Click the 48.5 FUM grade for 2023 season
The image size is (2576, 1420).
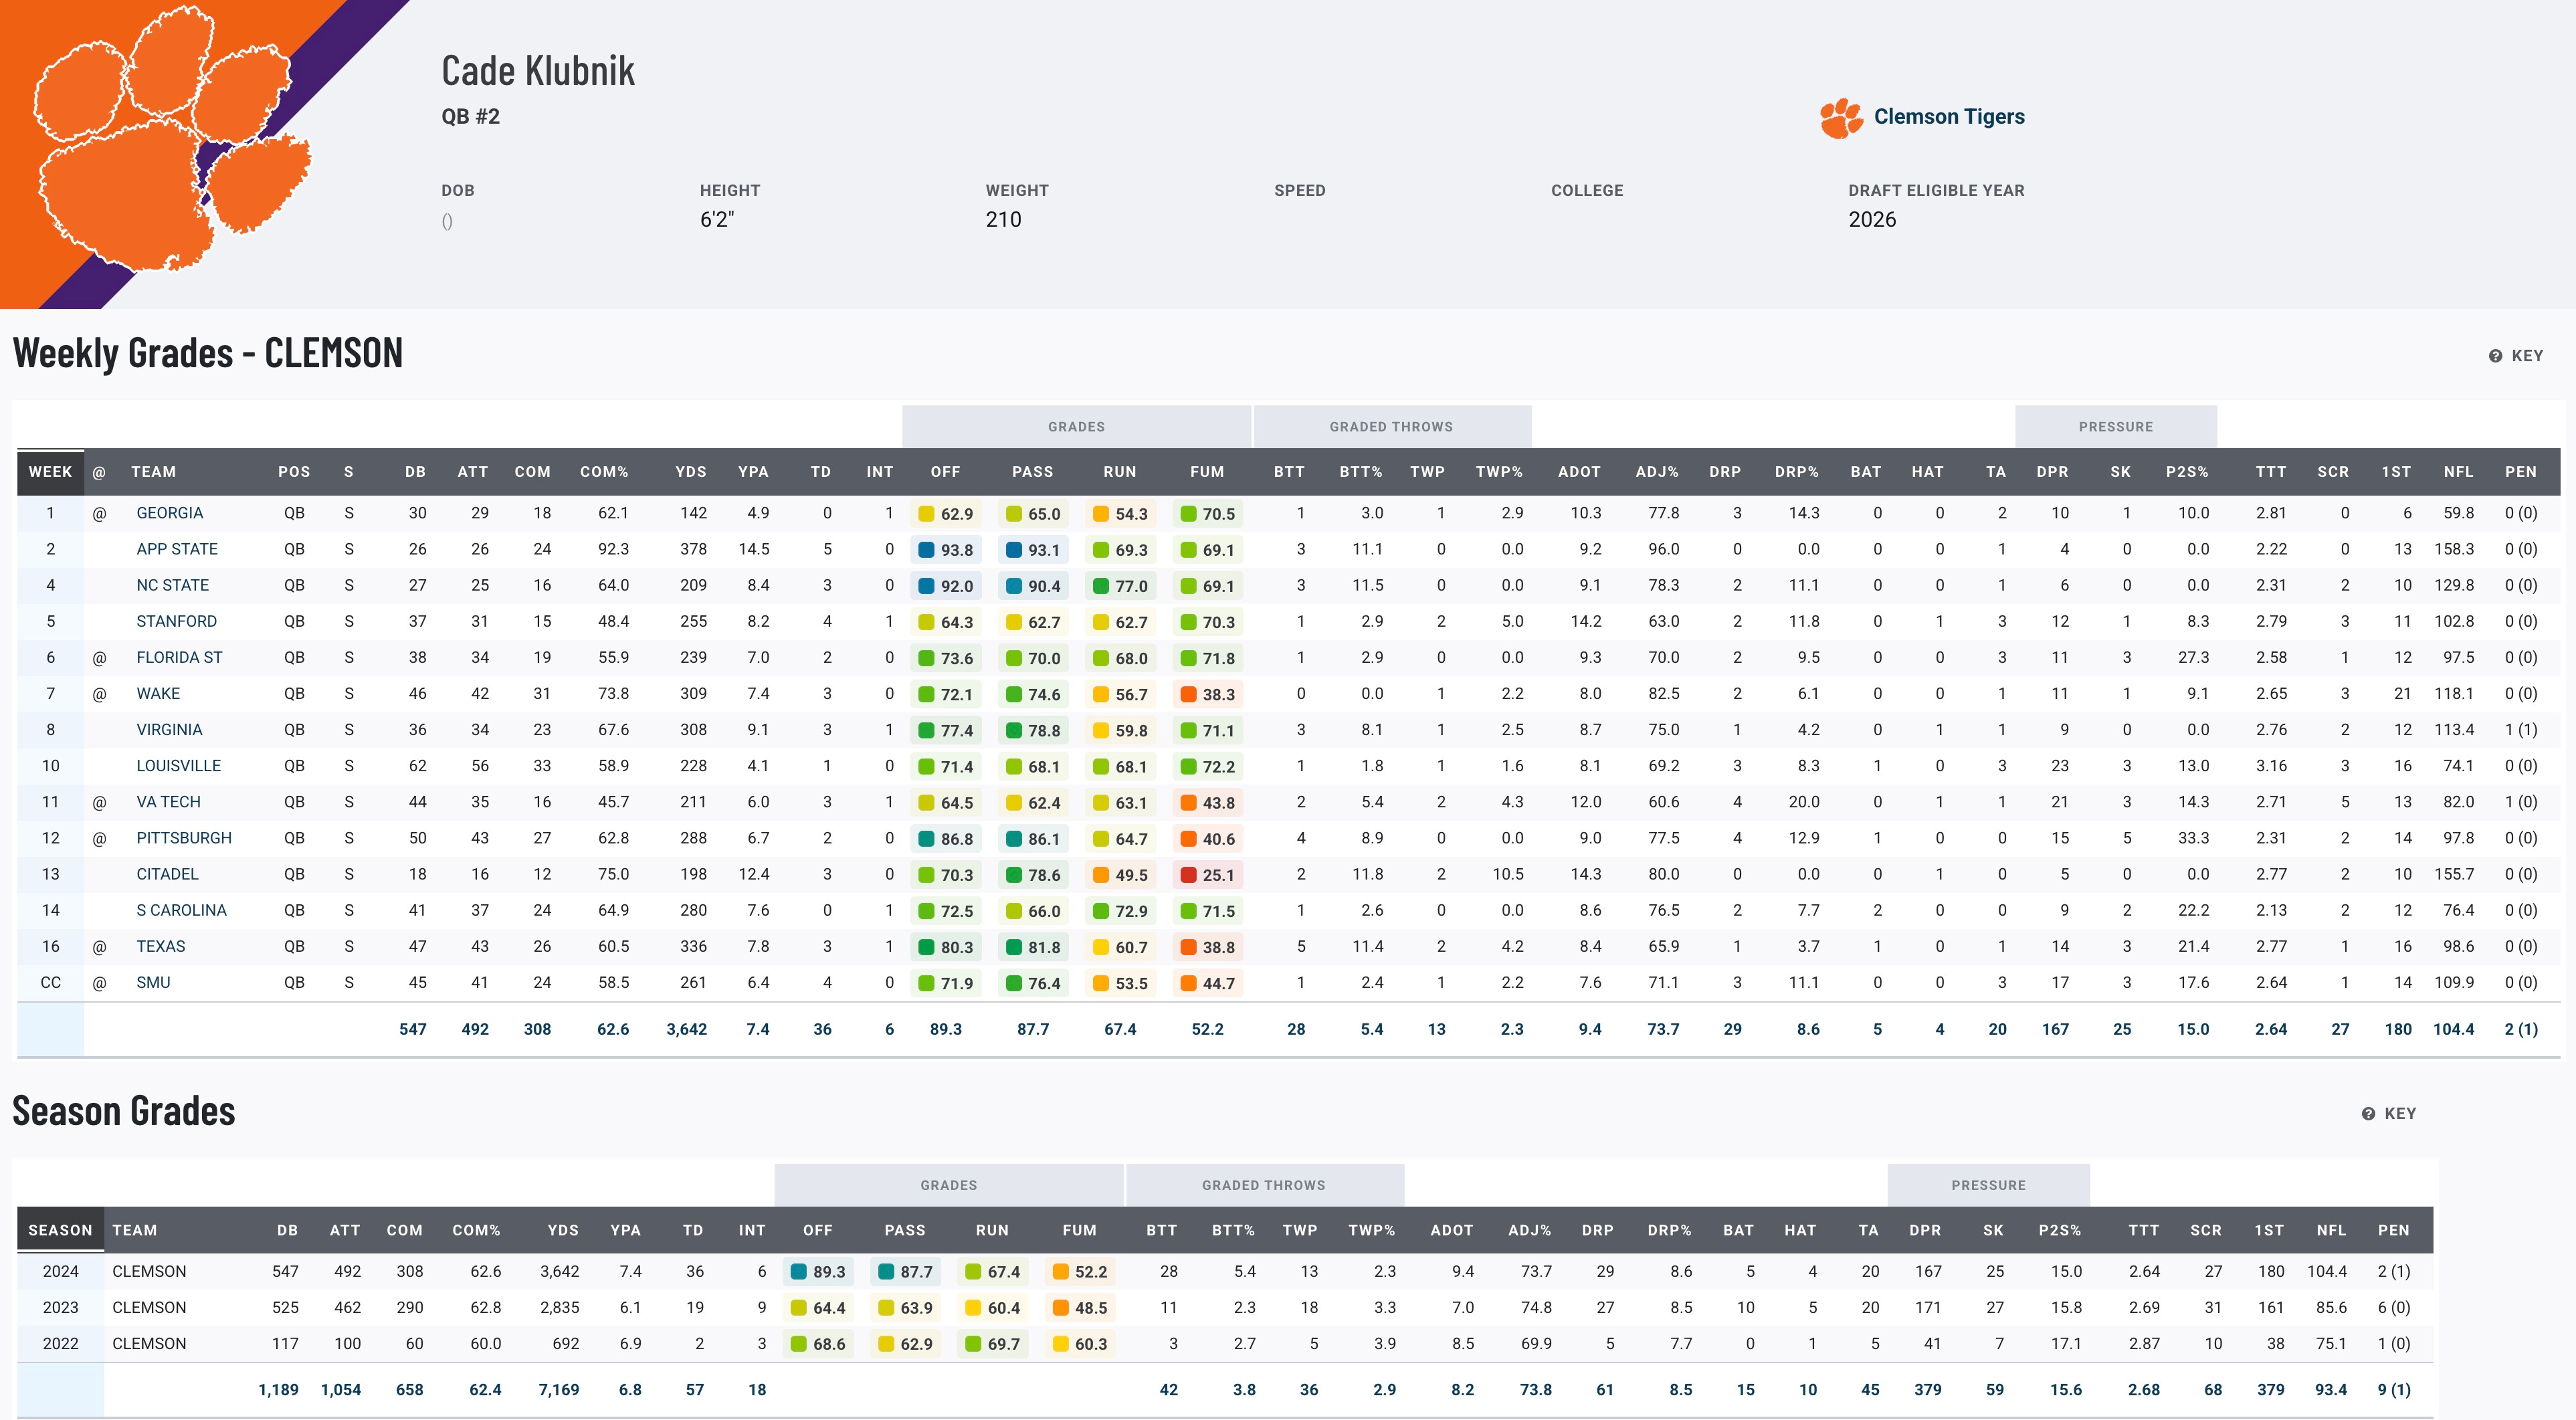pyautogui.click(x=1080, y=1308)
